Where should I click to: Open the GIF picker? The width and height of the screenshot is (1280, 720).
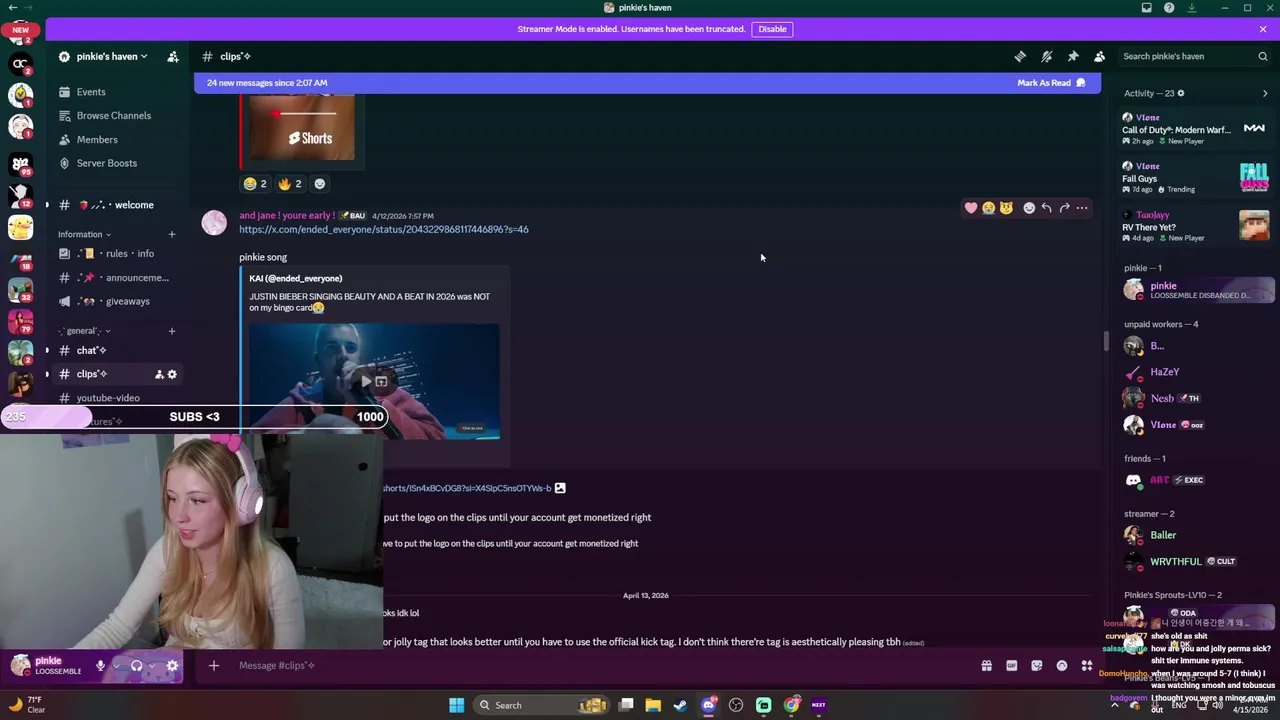[x=1011, y=666]
